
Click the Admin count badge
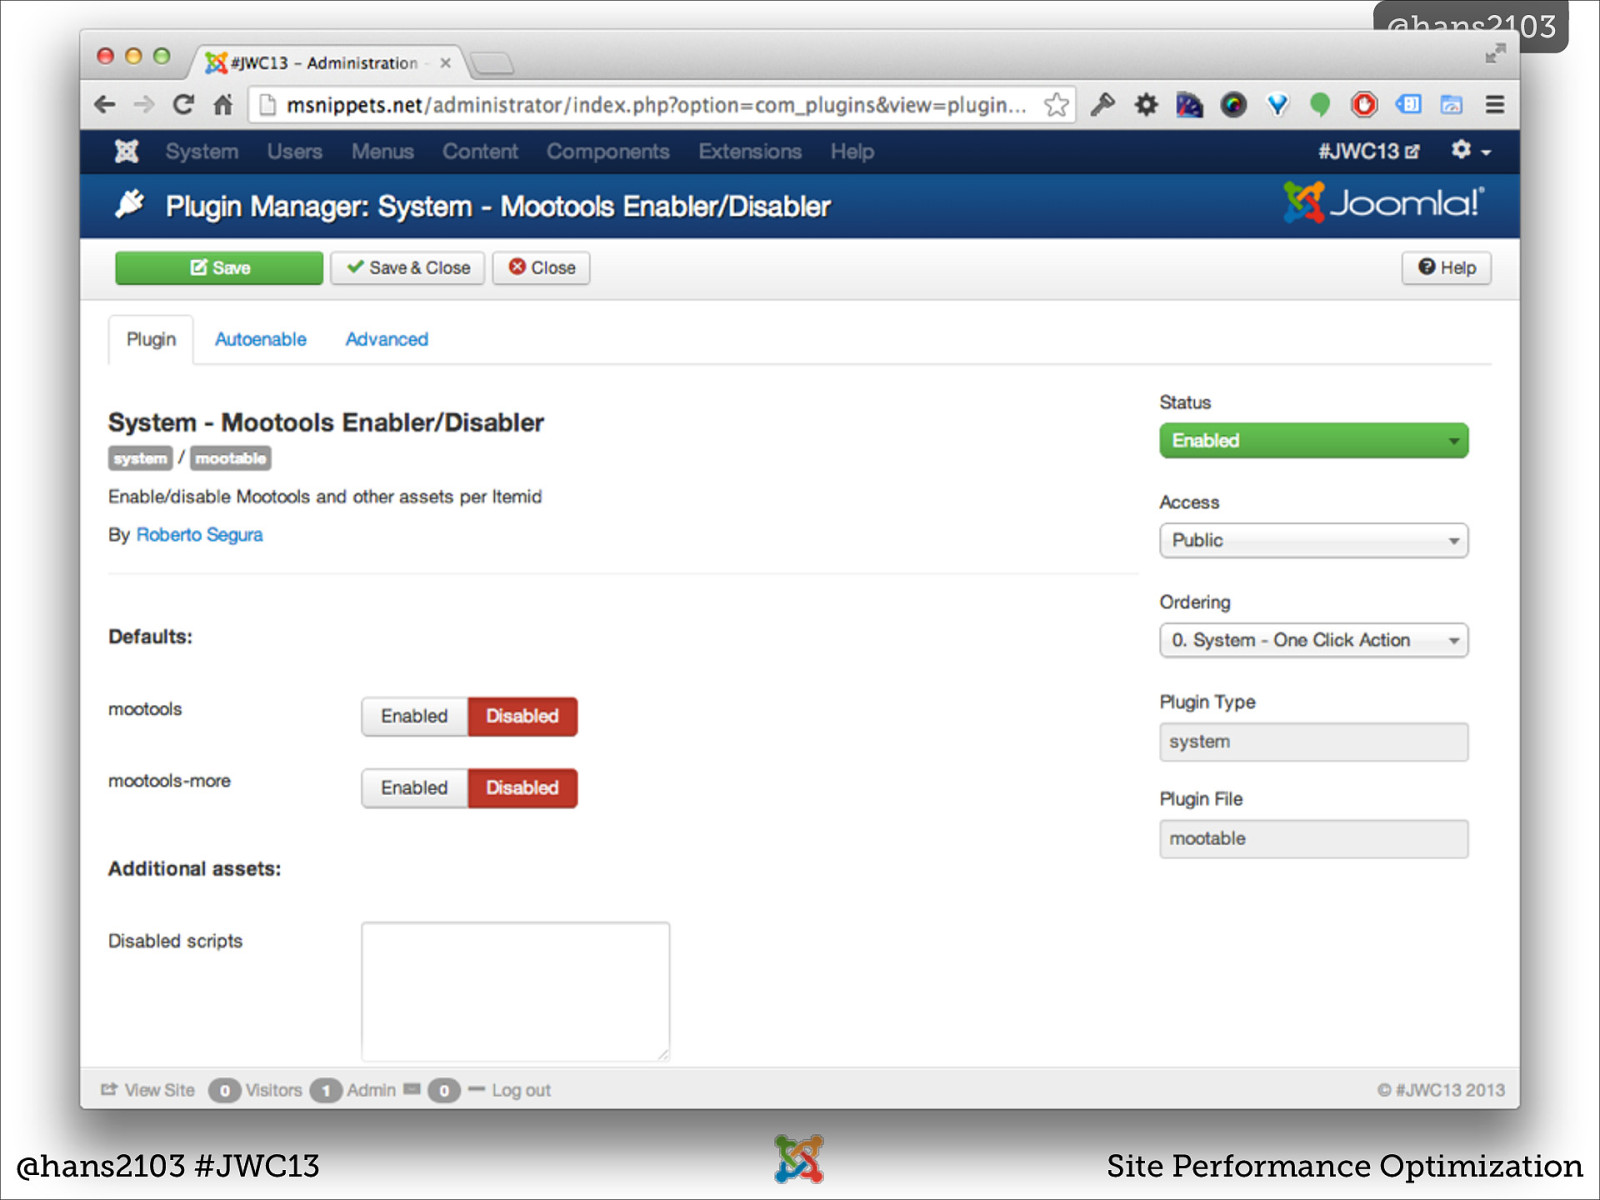click(326, 1090)
